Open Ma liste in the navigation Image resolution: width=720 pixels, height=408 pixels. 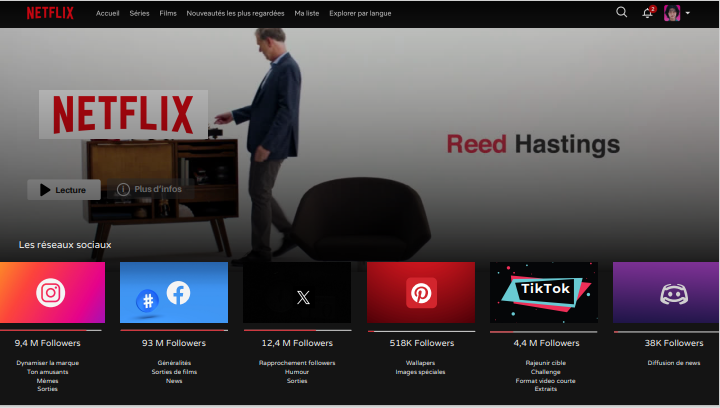[x=307, y=13]
